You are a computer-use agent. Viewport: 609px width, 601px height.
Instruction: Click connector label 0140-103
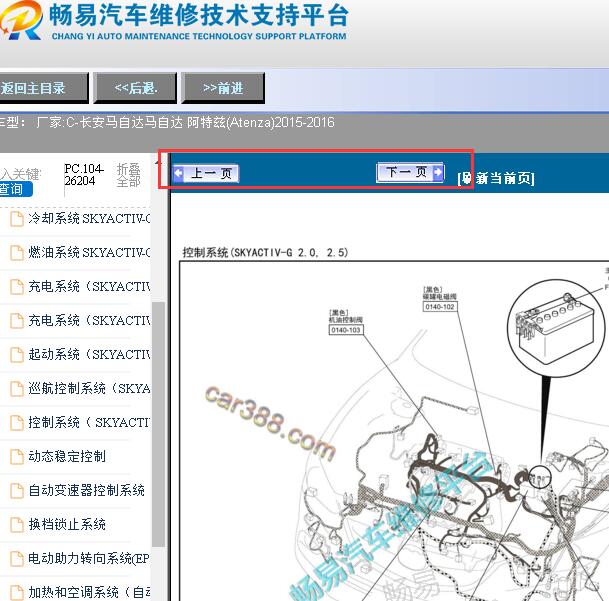(x=346, y=330)
